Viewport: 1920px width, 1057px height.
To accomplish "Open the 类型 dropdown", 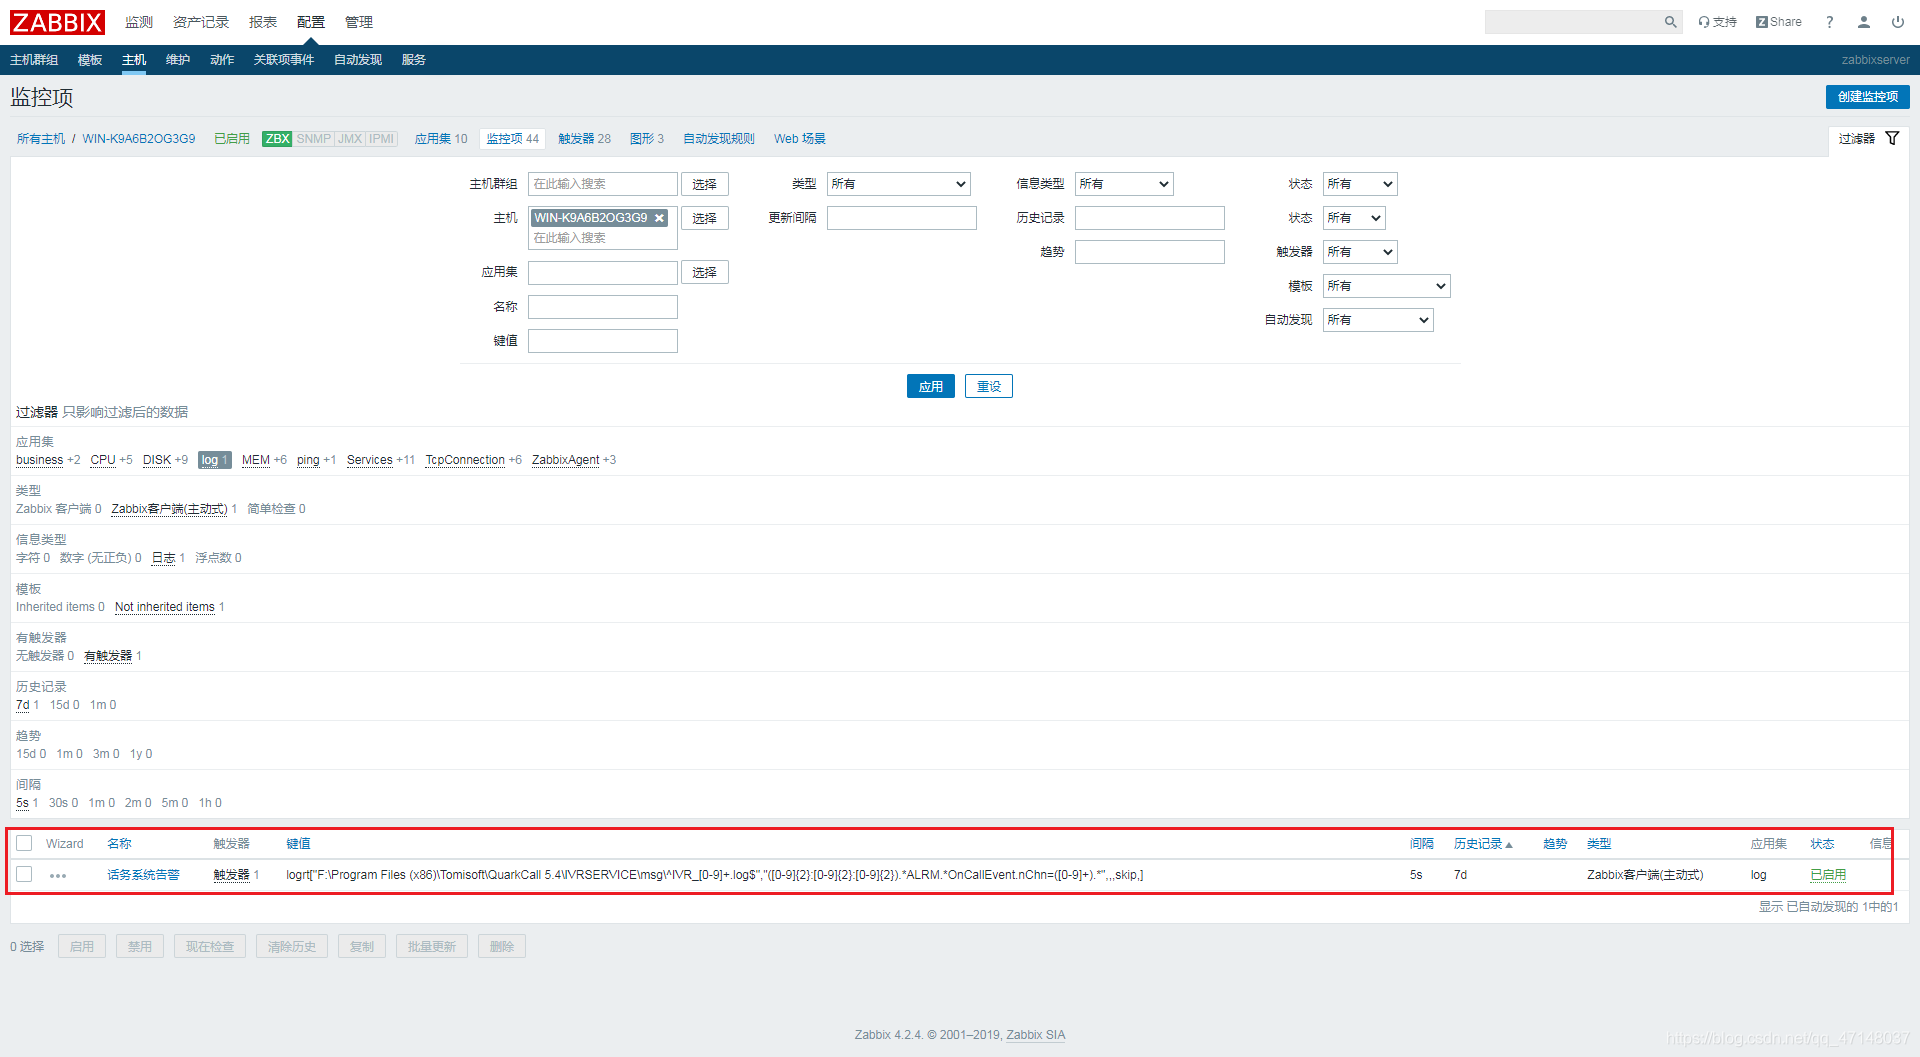I will [x=899, y=184].
